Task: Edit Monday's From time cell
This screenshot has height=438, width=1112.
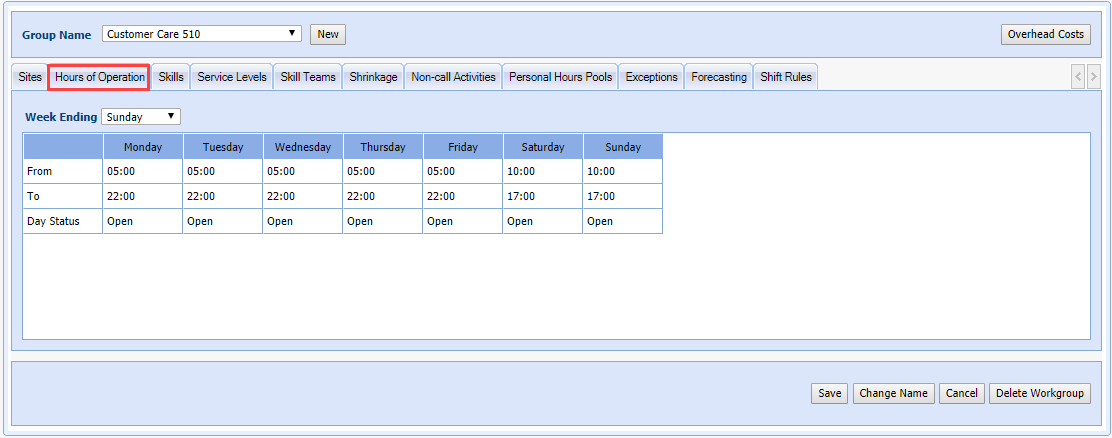Action: (x=142, y=171)
